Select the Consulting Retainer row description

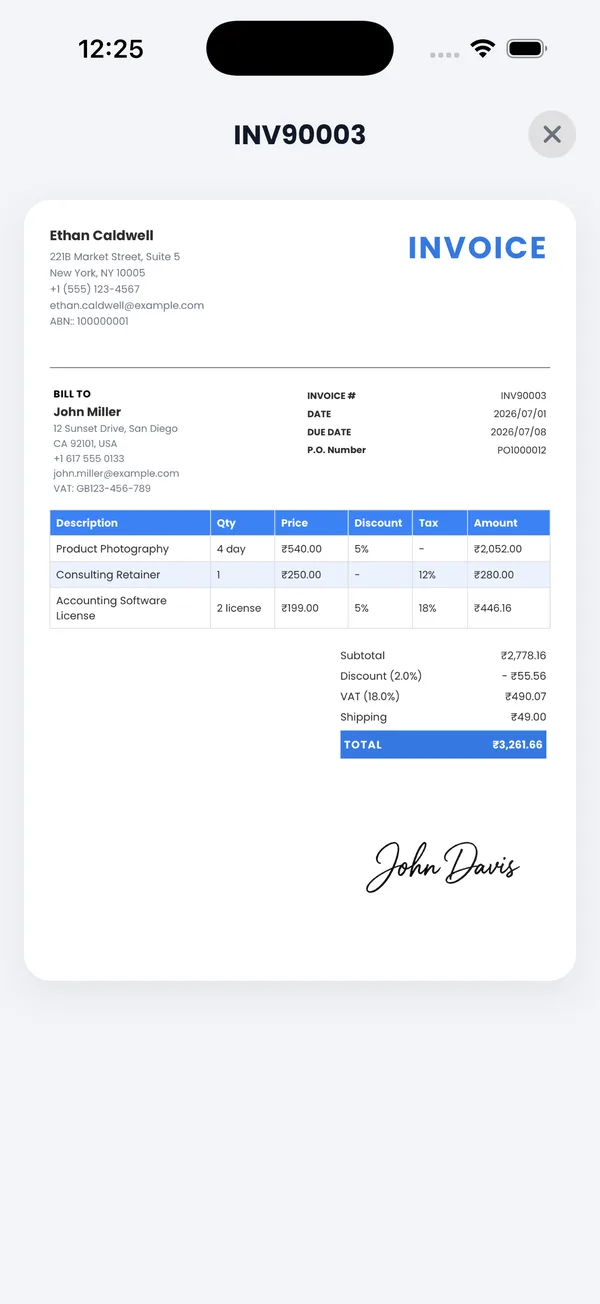[108, 575]
